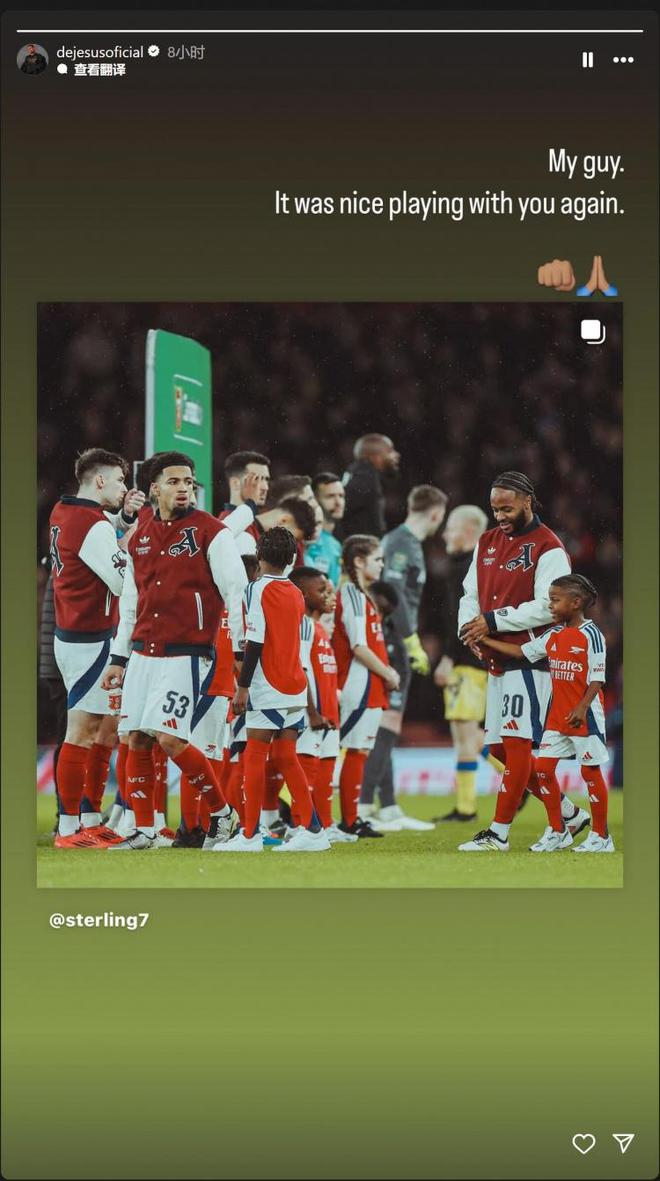660x1181 pixels.
Task: Open the shared Arsenal lineup photo post
Action: [x=330, y=595]
